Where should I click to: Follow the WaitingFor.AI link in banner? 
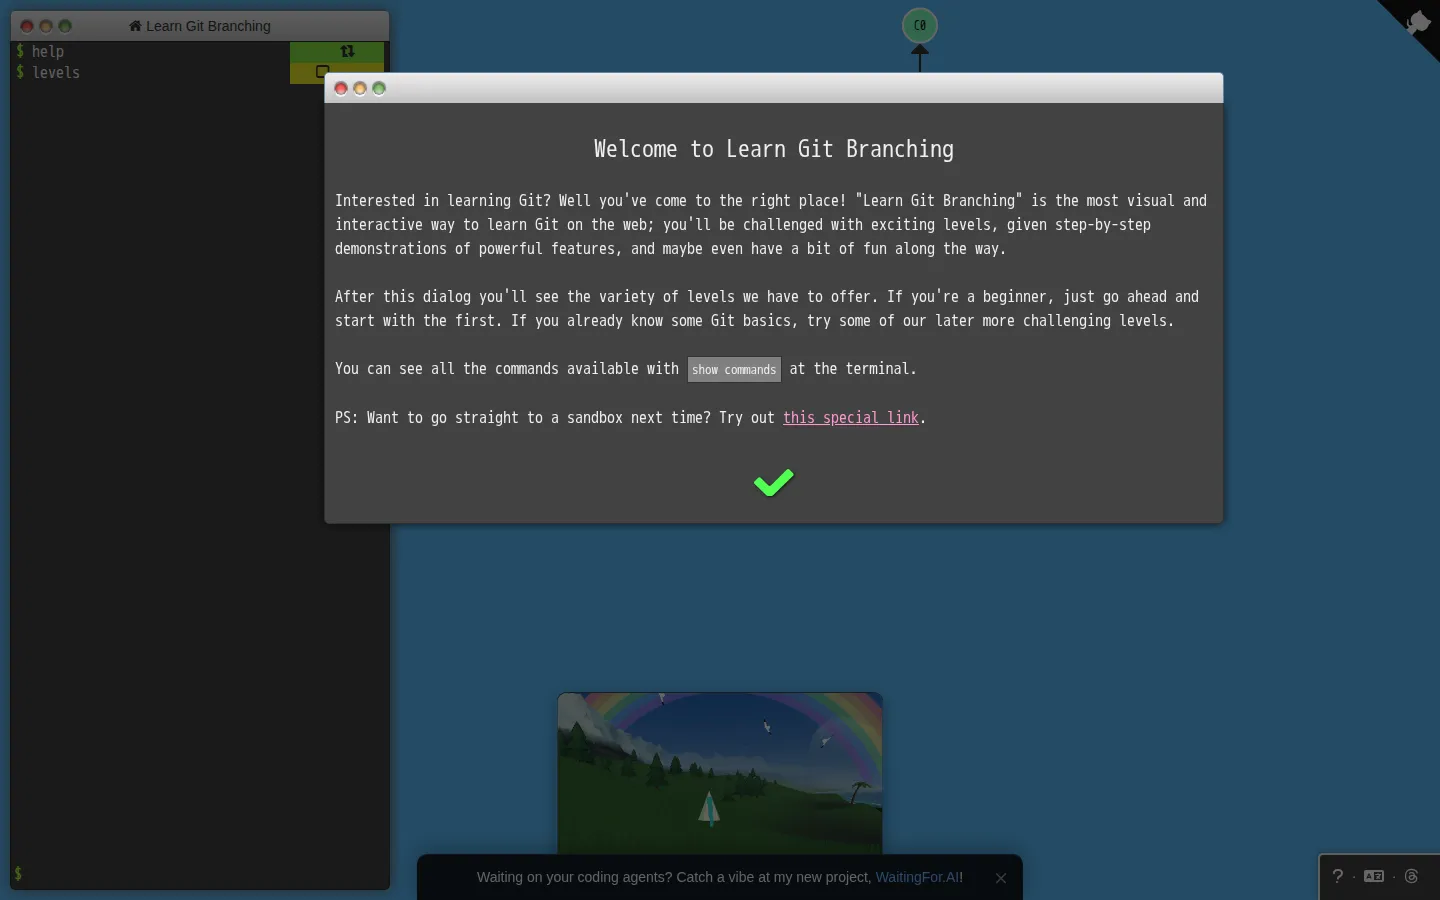(917, 877)
